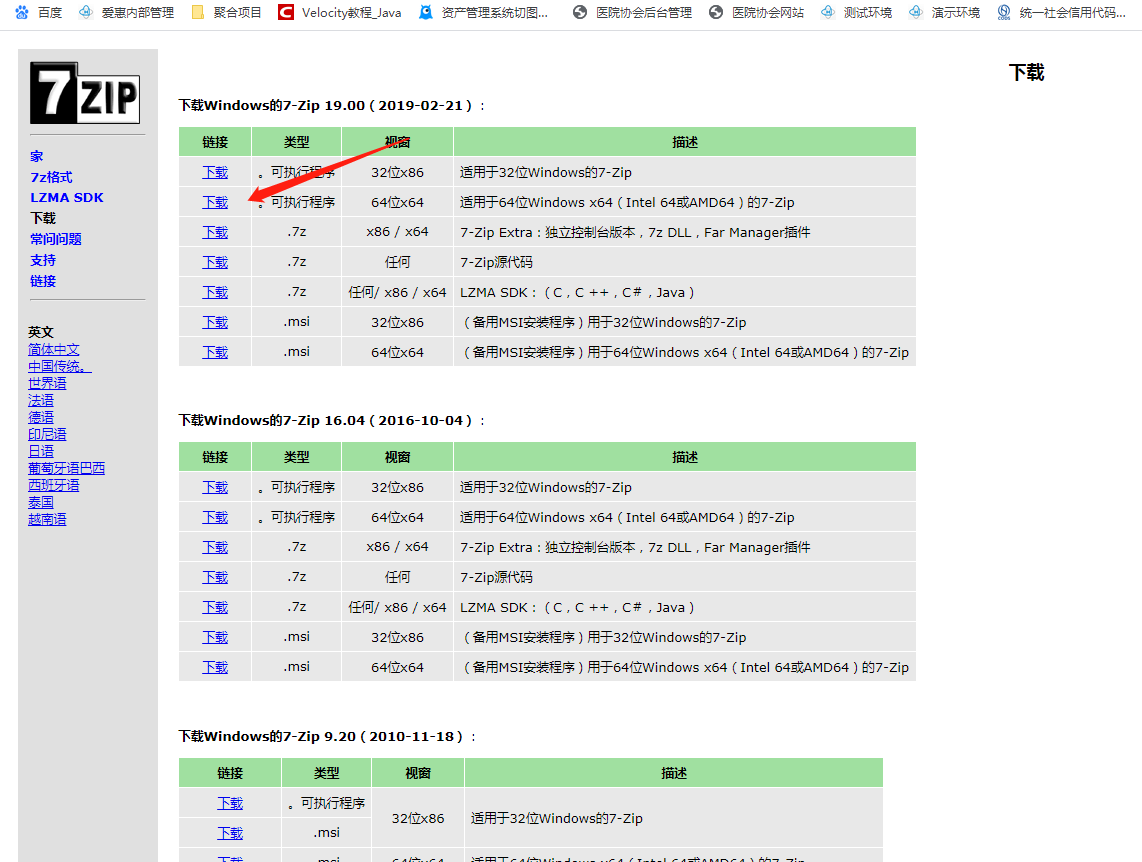Open the 支持 sidebar link

click(43, 260)
